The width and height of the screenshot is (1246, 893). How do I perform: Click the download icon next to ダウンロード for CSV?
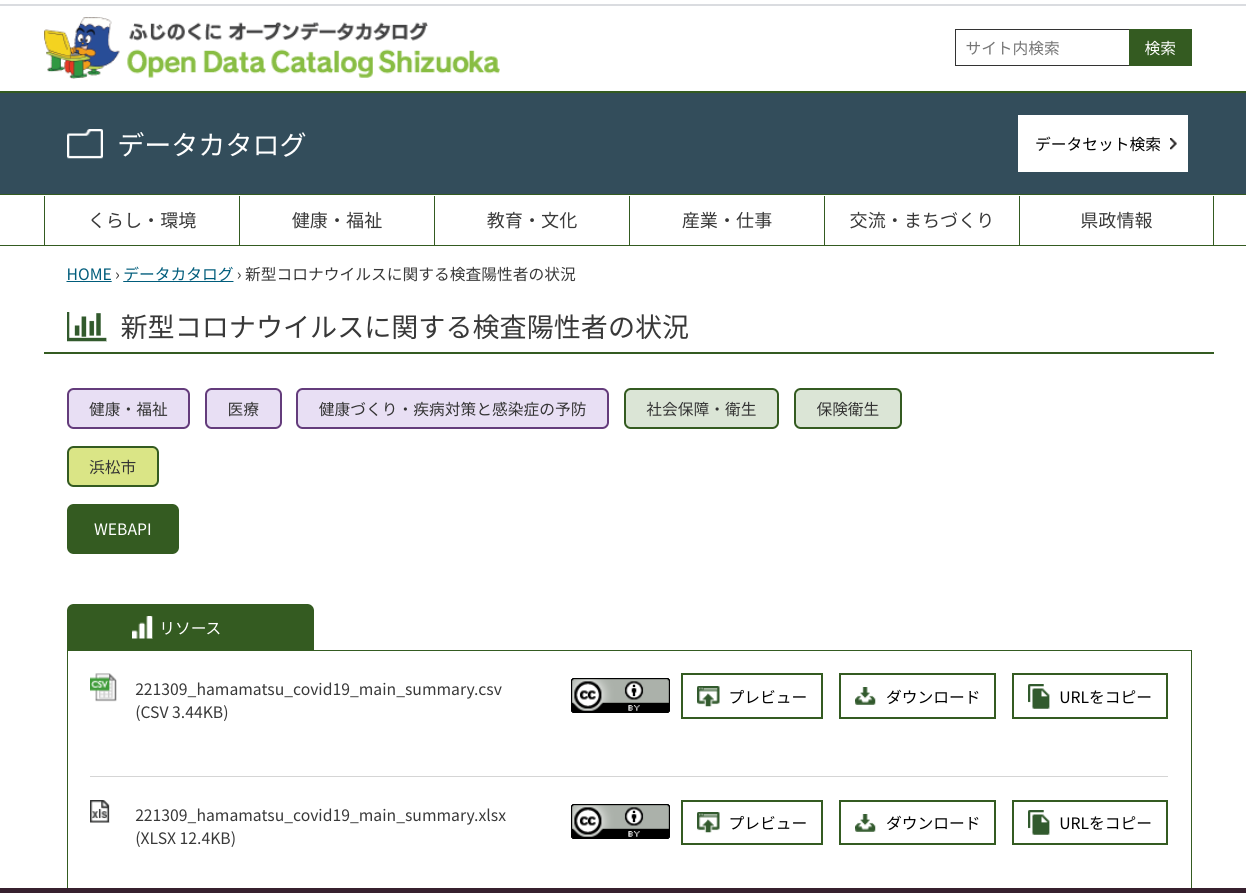tap(866, 695)
